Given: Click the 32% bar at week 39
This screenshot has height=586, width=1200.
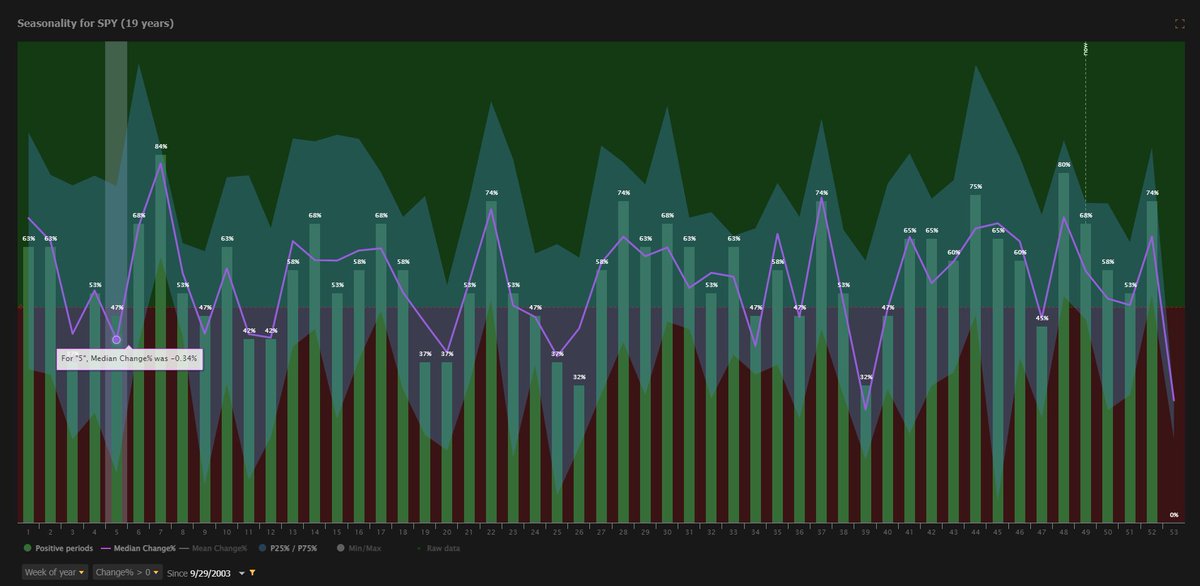Looking at the screenshot, I should point(866,453).
